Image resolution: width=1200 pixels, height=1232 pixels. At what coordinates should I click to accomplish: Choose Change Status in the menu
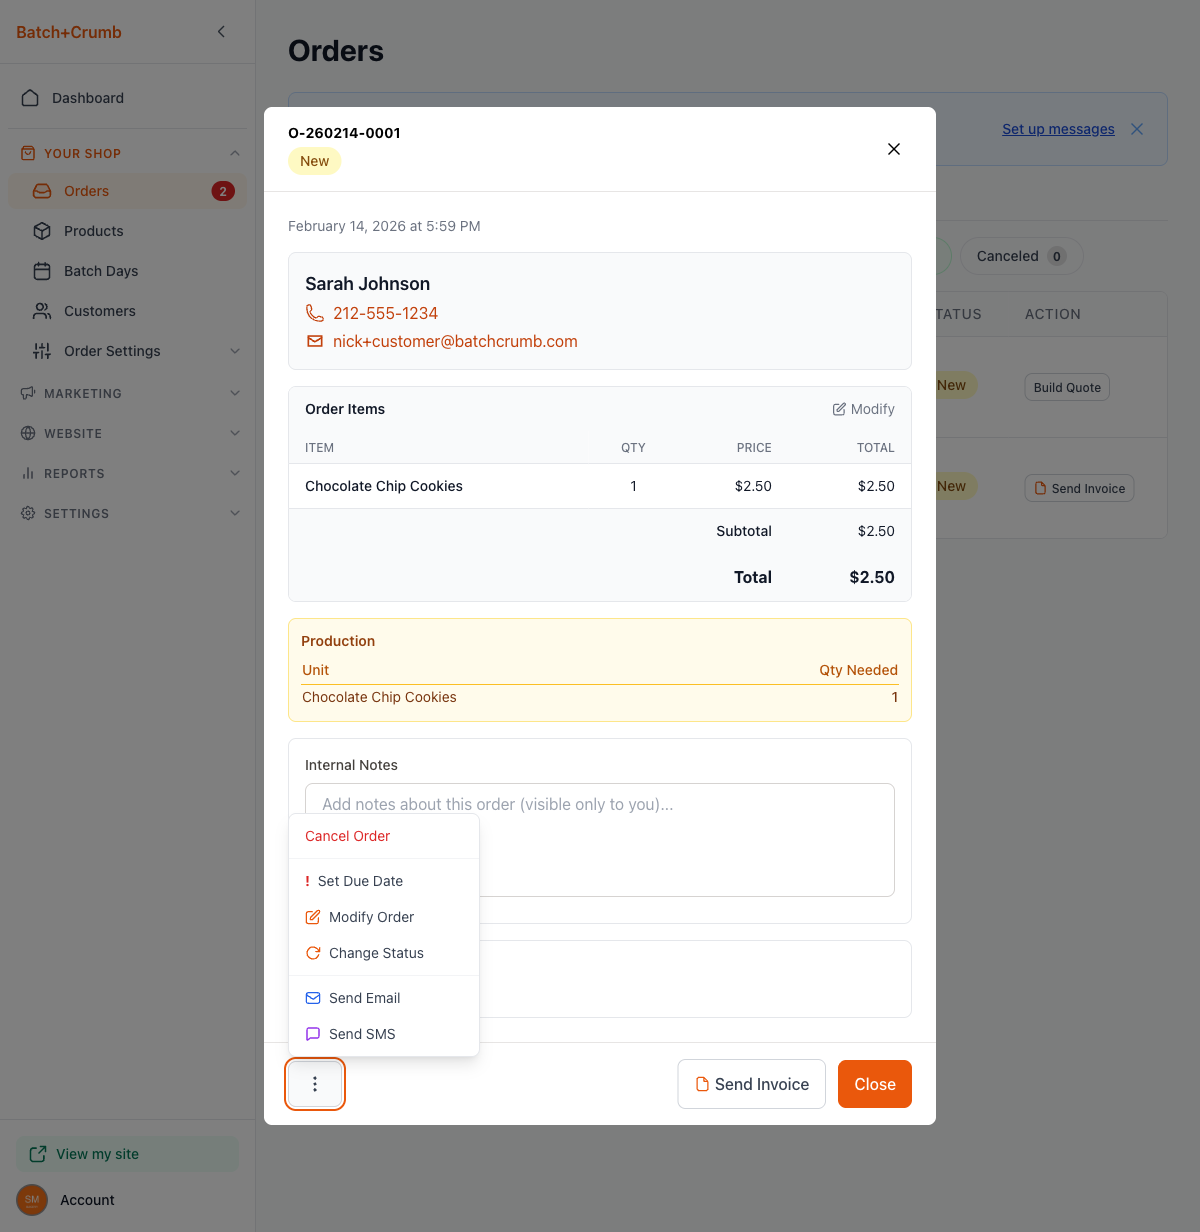tap(376, 953)
